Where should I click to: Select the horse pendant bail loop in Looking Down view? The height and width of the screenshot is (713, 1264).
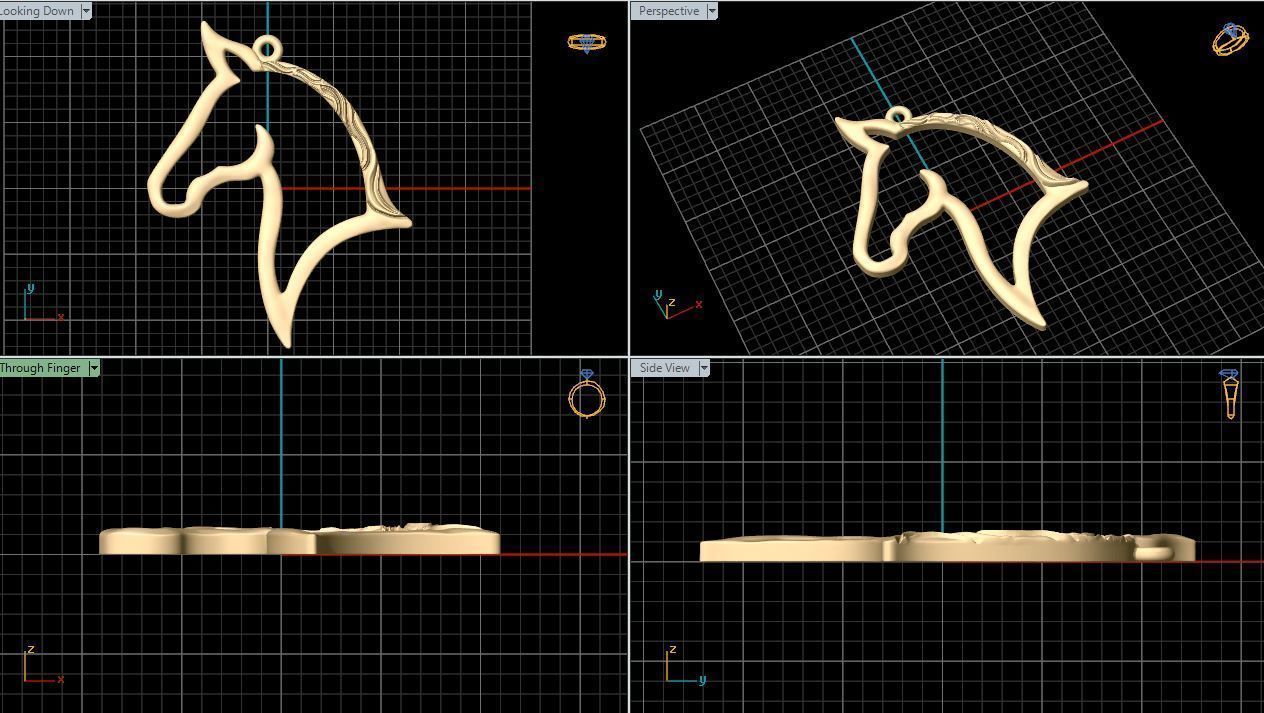[x=268, y=47]
